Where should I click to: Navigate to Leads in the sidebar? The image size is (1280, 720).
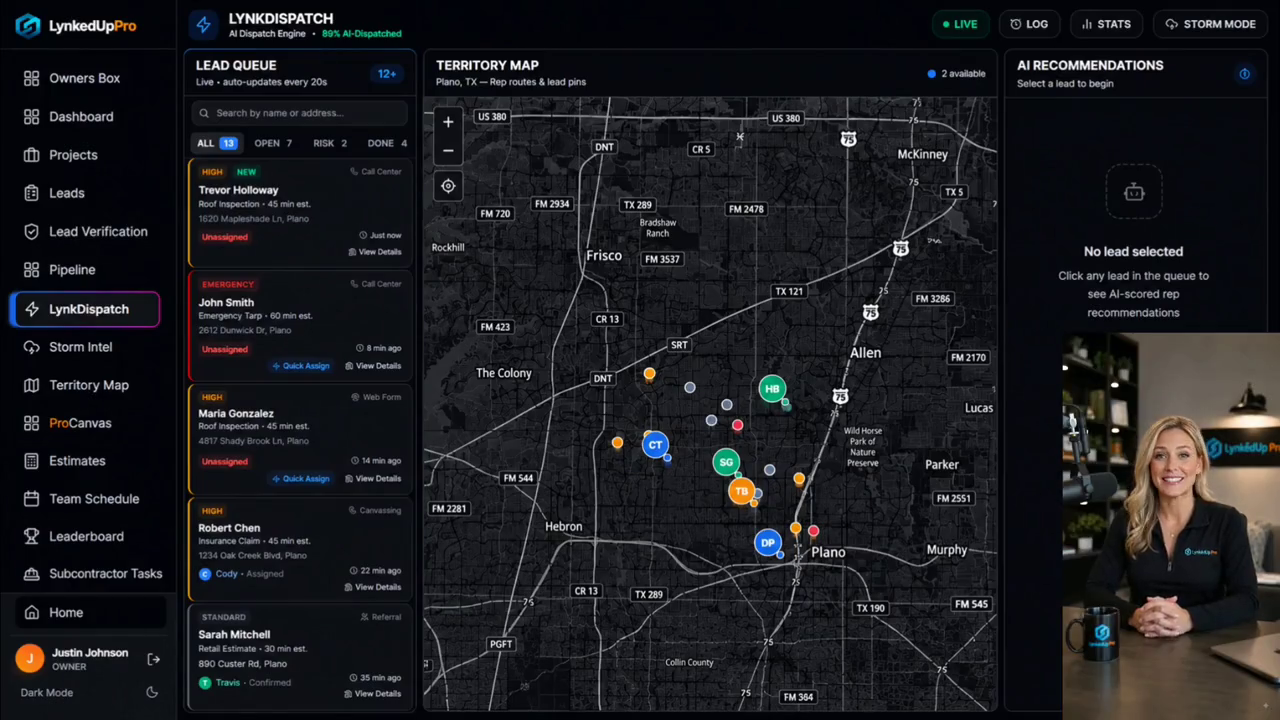67,193
